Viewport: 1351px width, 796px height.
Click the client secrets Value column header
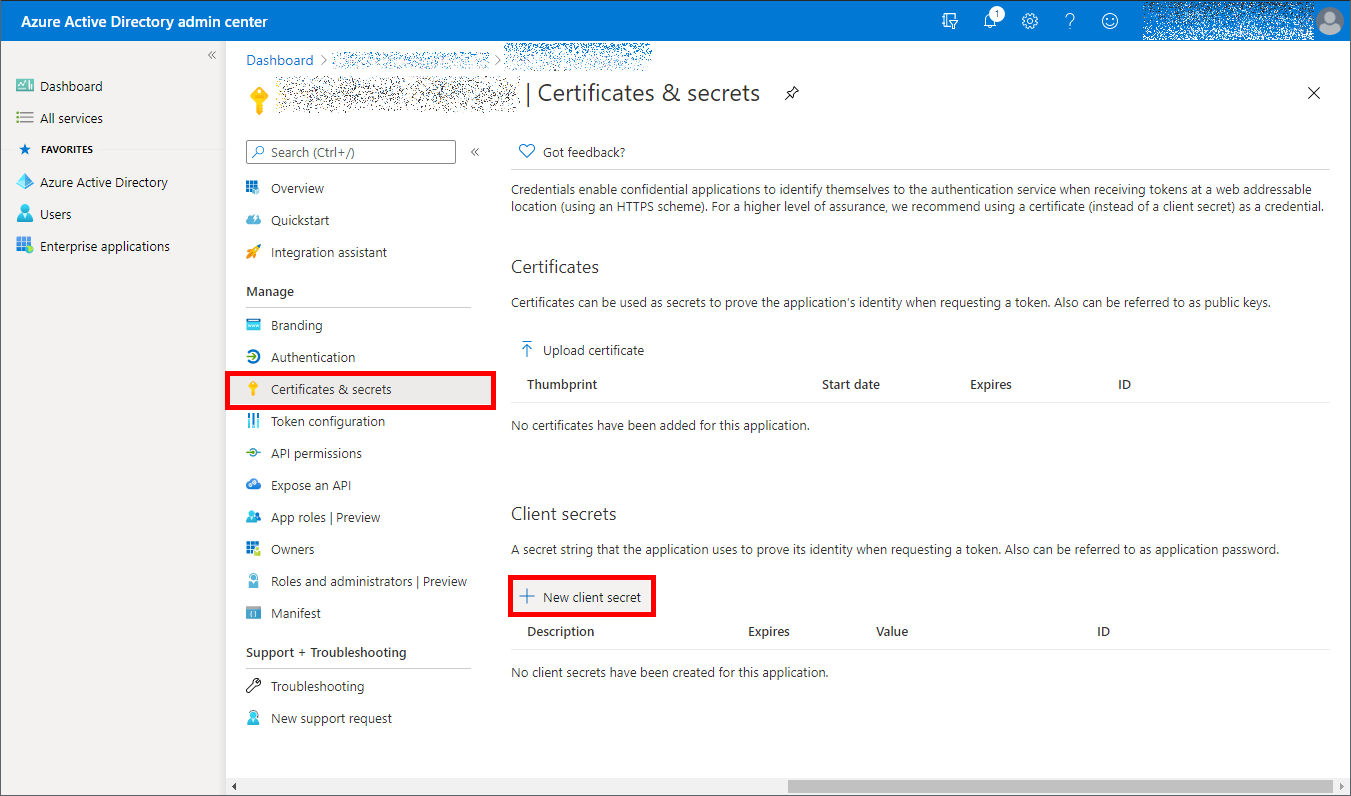point(892,631)
